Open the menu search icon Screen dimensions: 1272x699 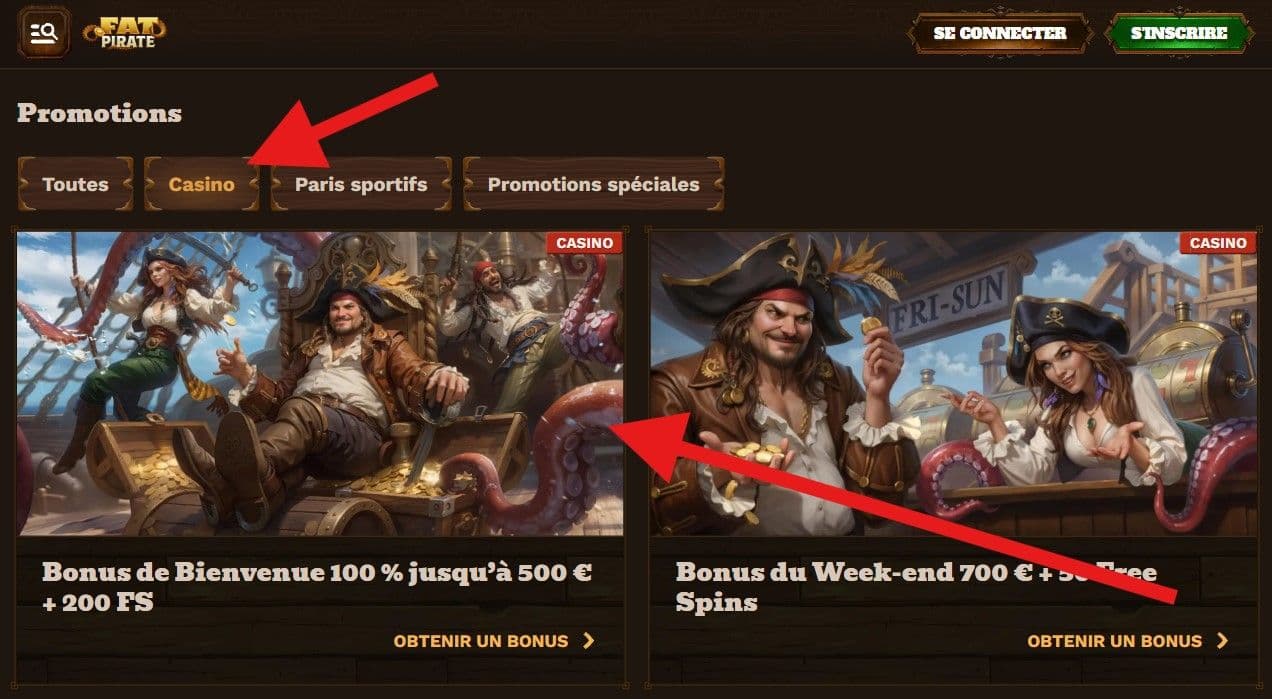coord(44,33)
